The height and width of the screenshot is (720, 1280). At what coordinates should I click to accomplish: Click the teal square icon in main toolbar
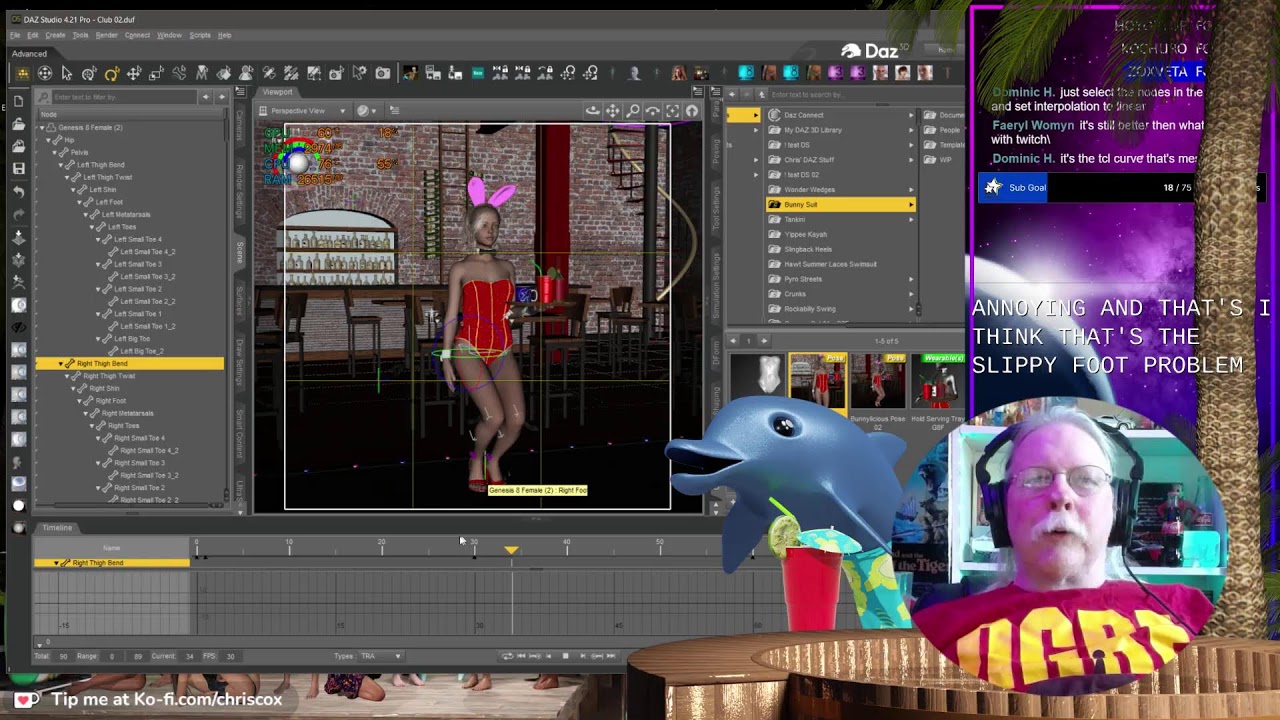click(x=478, y=73)
